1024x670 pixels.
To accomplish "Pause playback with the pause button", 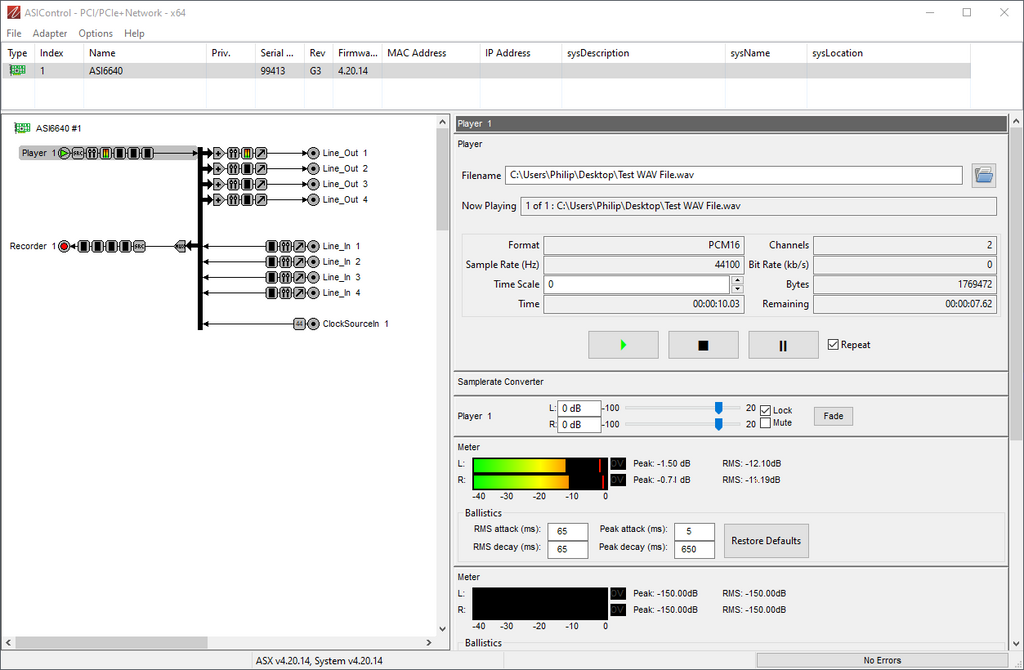I will click(784, 345).
